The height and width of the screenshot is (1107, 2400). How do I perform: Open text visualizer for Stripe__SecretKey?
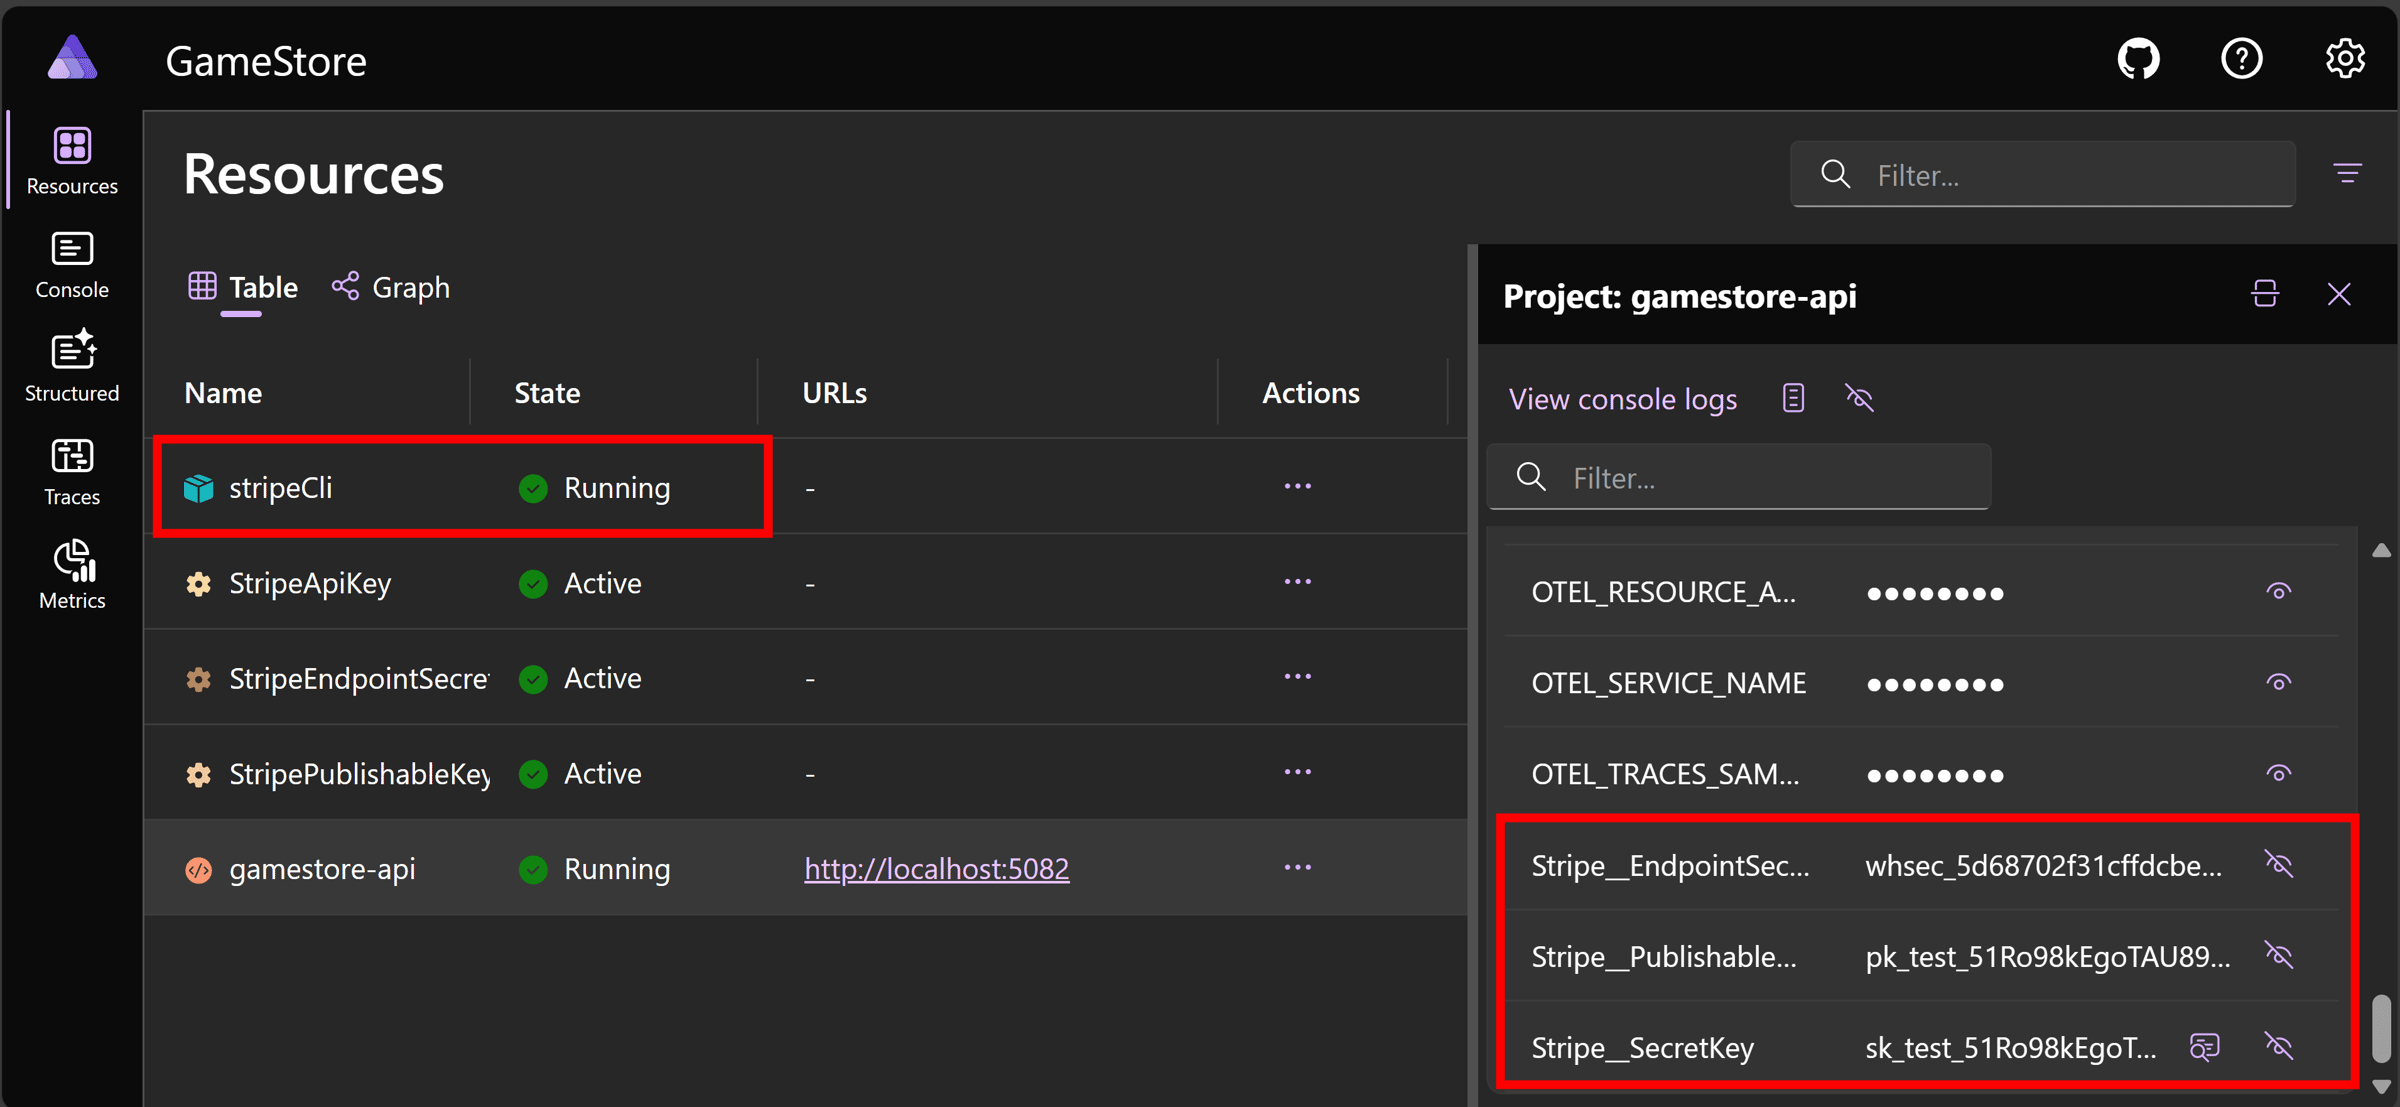[x=2204, y=1046]
